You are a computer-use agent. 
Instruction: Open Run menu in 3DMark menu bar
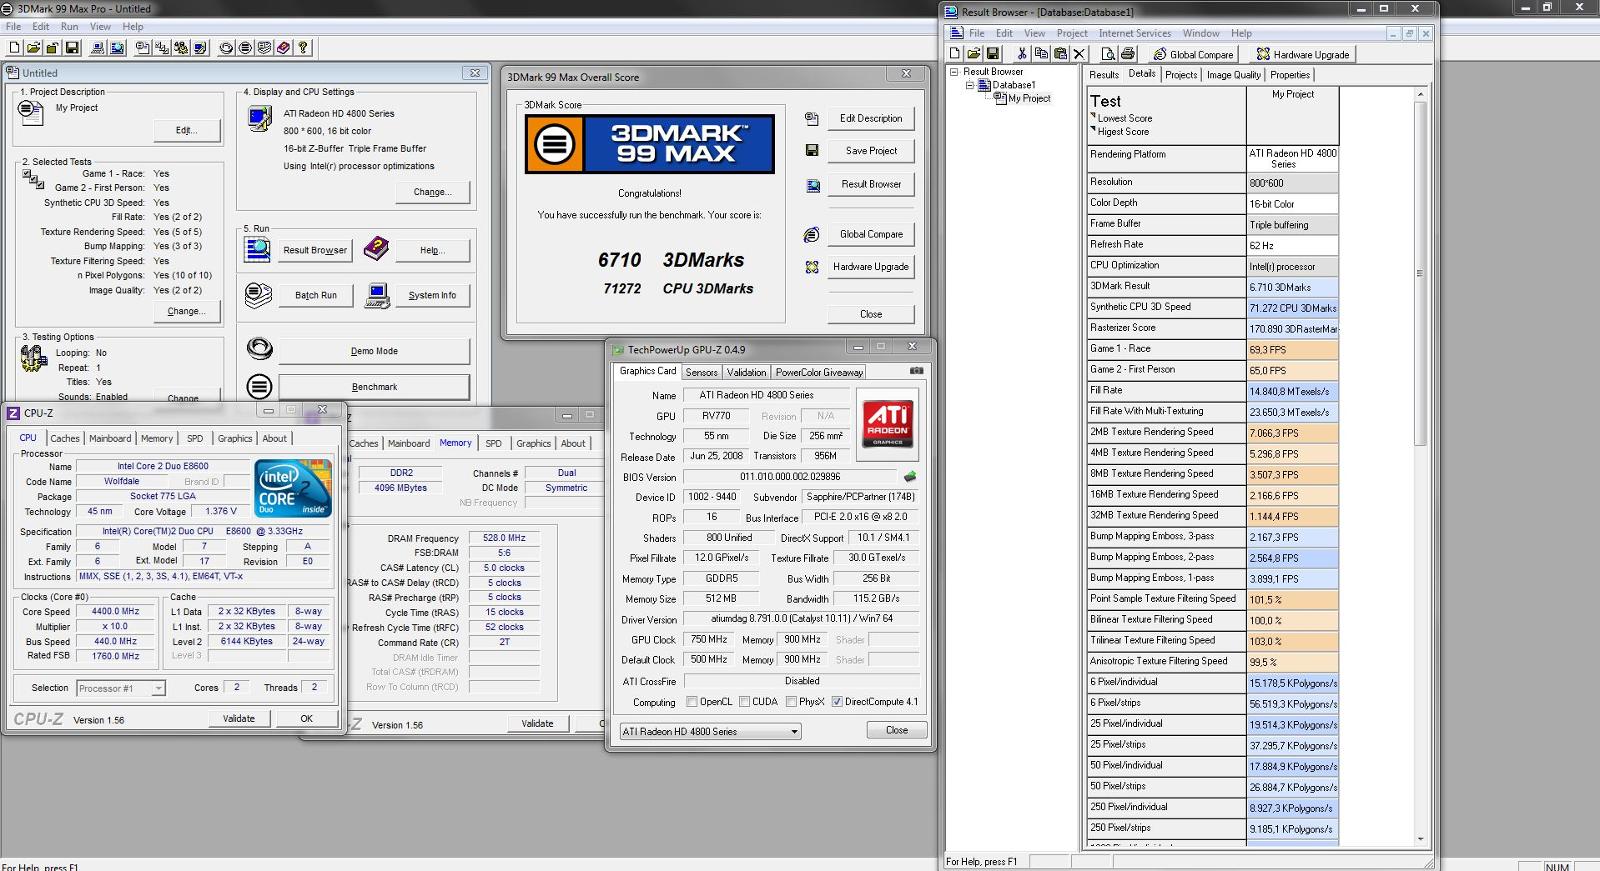[x=69, y=27]
